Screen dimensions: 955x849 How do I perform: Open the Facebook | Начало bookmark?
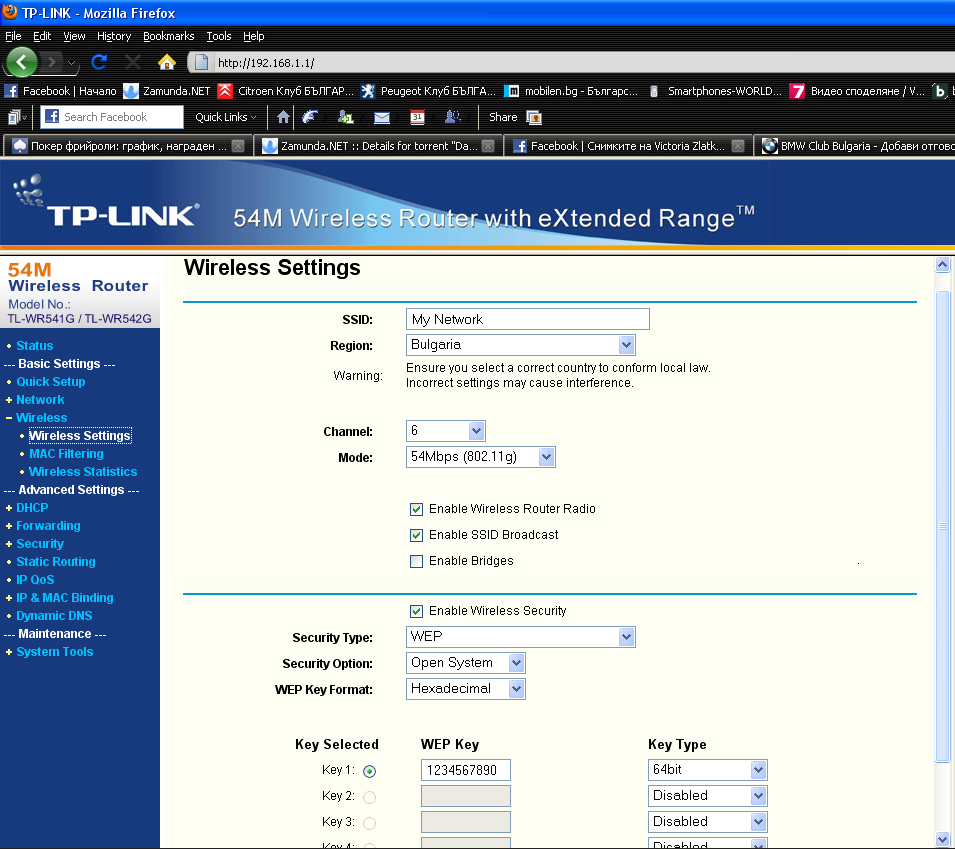60,91
